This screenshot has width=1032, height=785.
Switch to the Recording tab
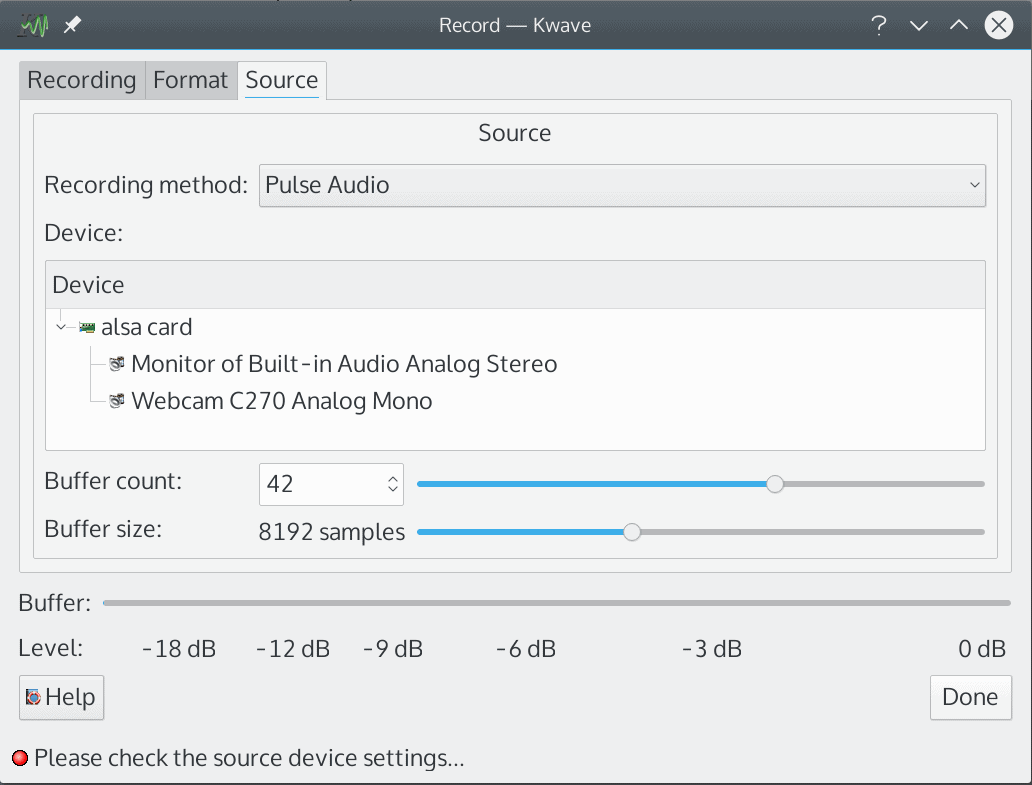[x=82, y=80]
